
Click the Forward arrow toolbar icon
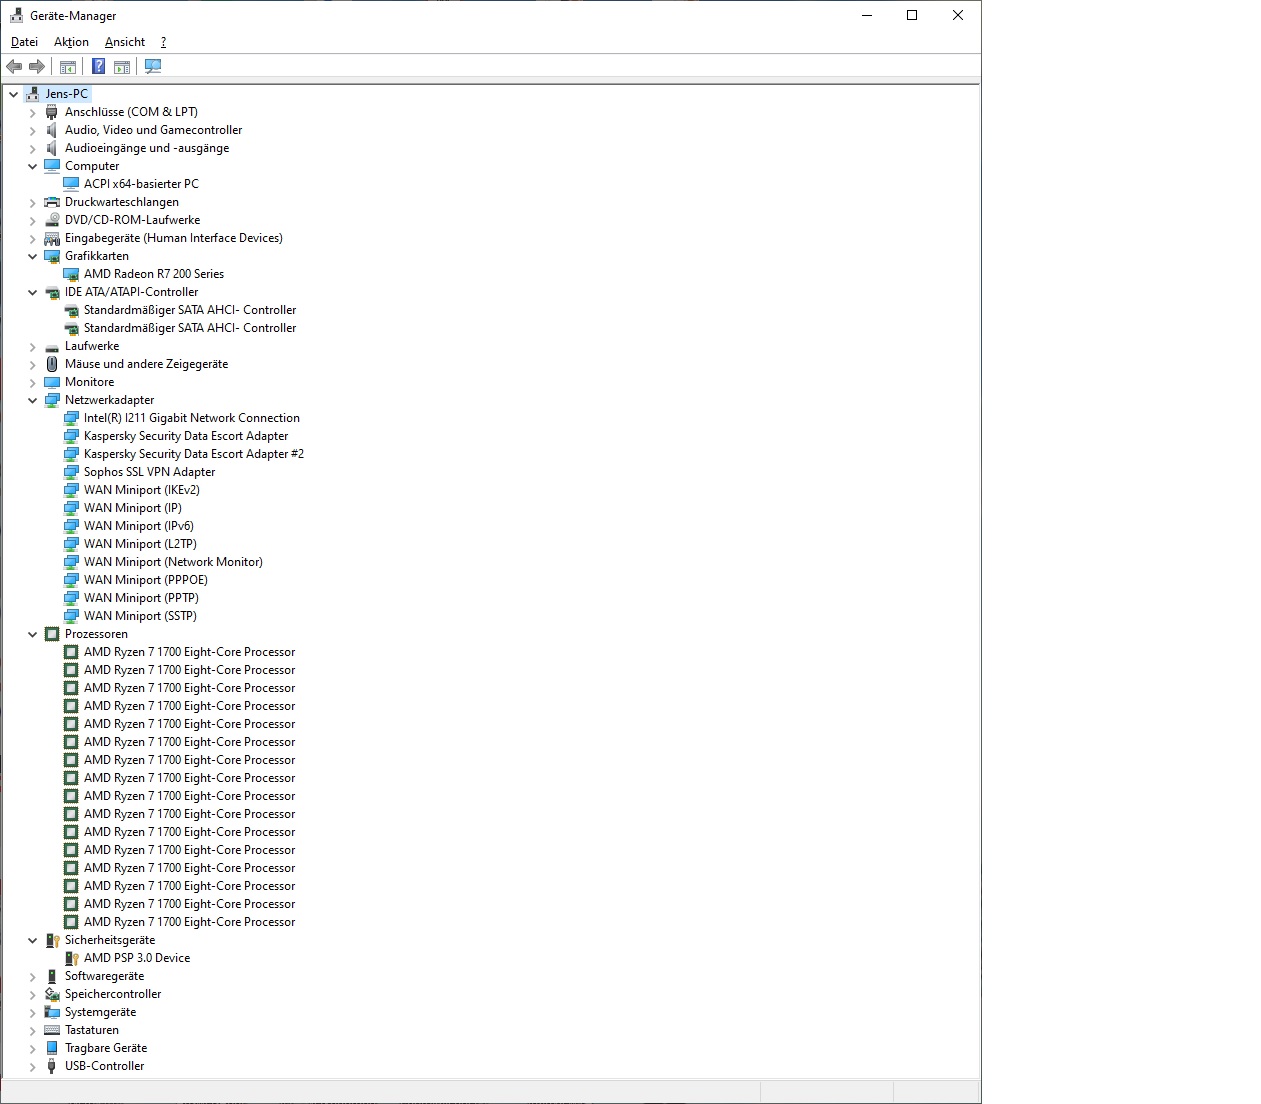[x=37, y=67]
